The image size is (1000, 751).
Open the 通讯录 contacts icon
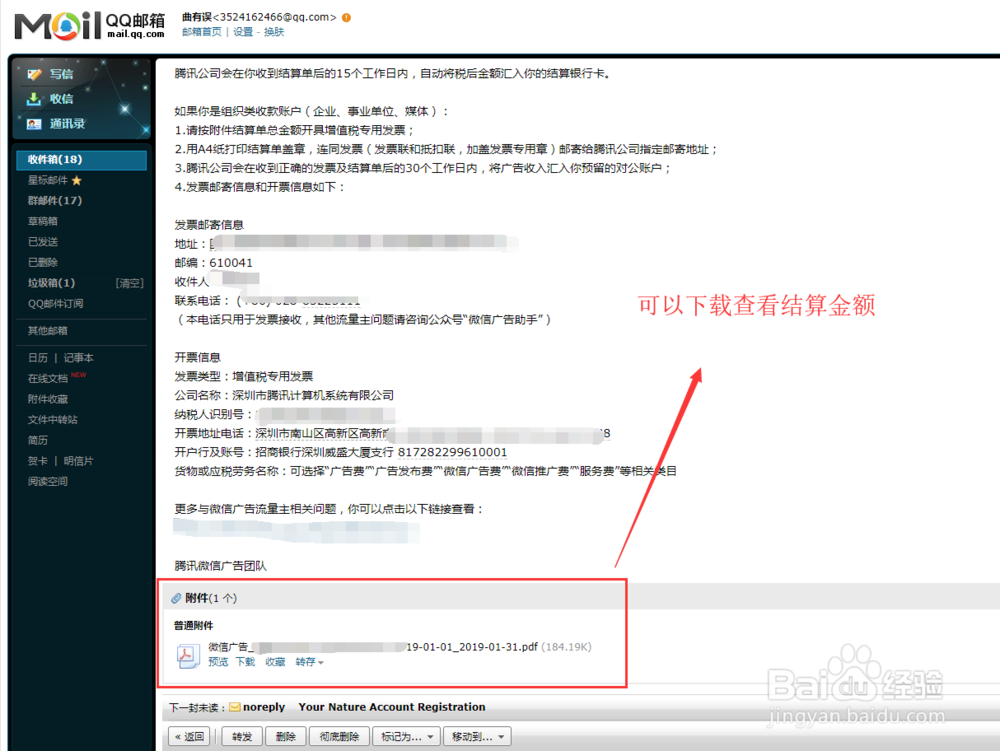(33, 122)
